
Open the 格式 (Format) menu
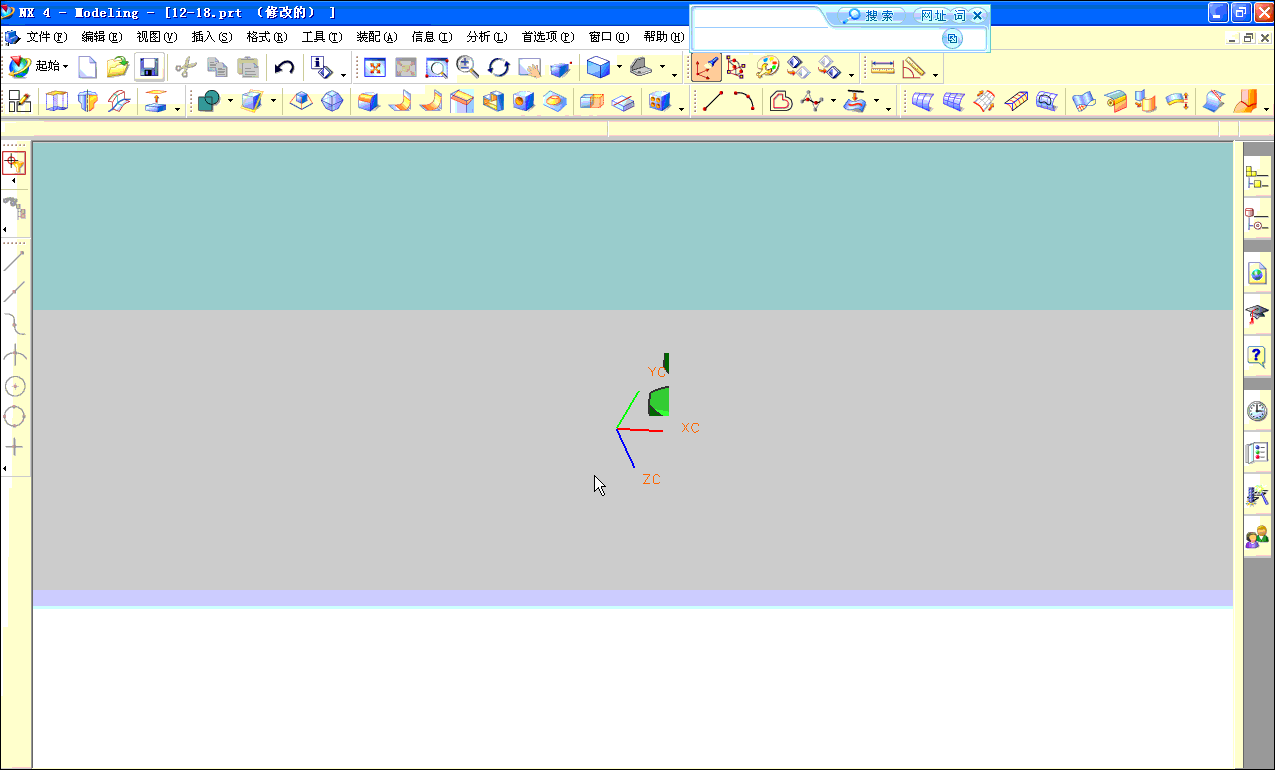pyautogui.click(x=266, y=37)
